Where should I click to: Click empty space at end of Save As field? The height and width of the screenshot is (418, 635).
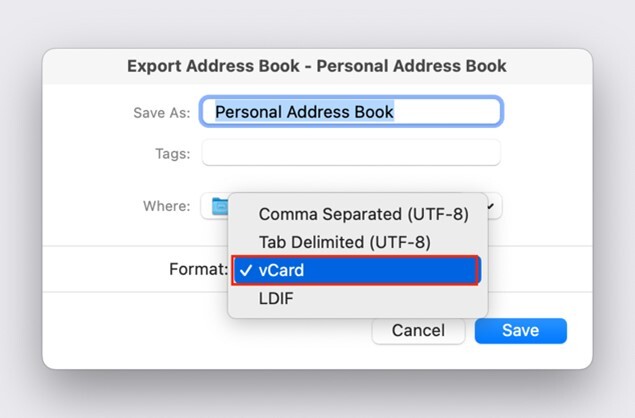445,112
